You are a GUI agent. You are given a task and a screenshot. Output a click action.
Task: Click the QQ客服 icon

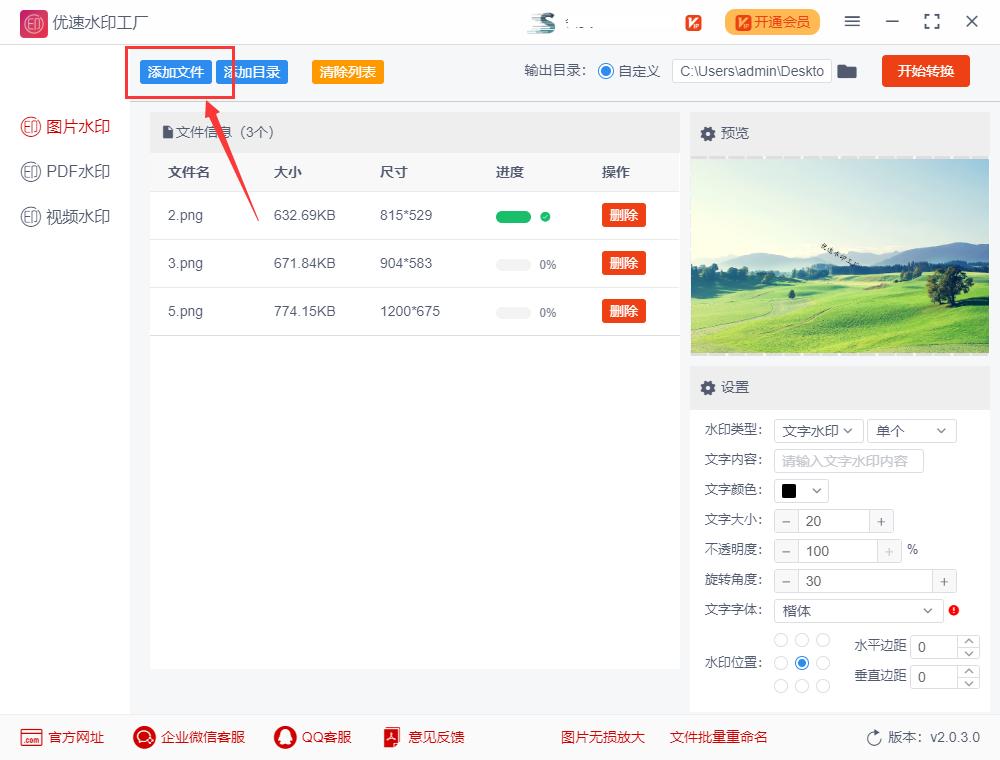click(x=312, y=737)
